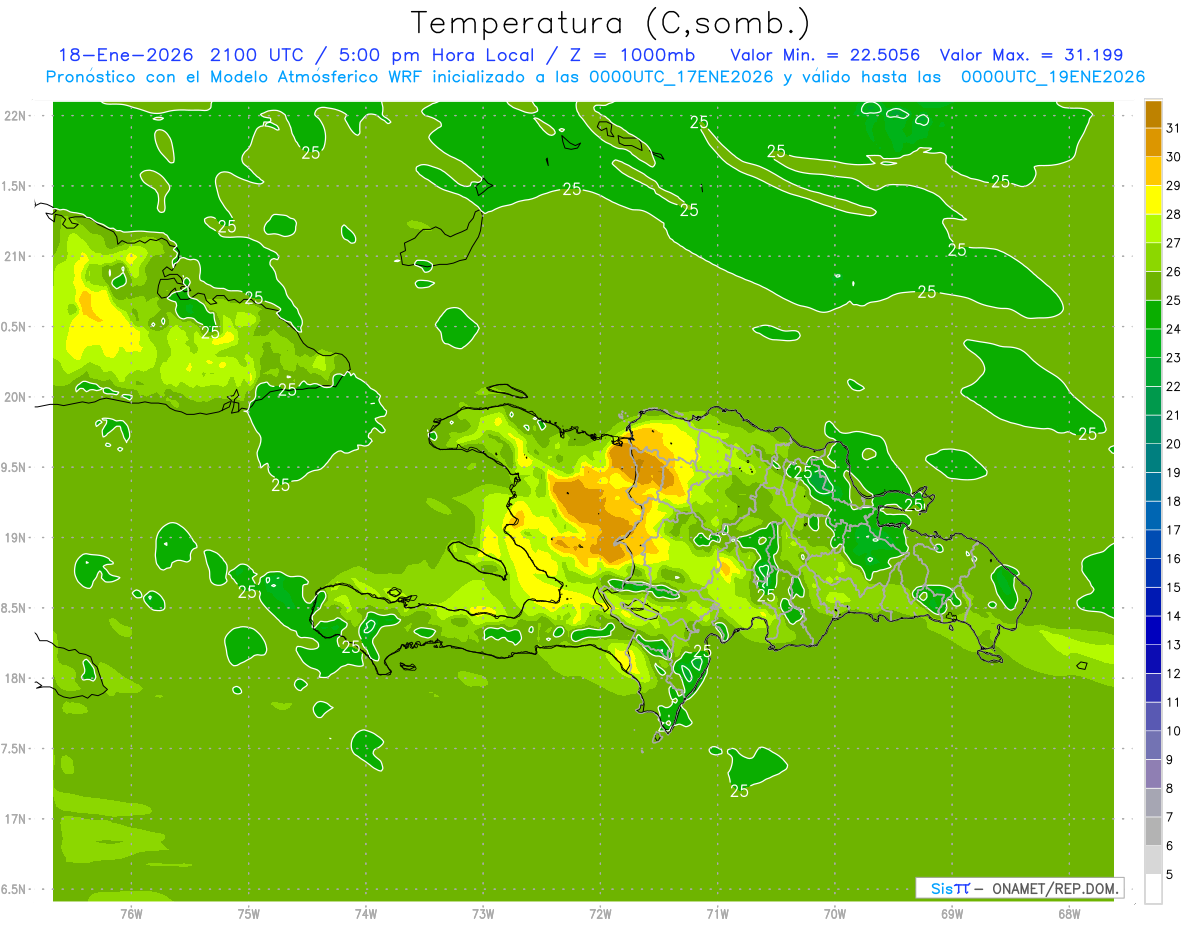
Task: Click the amber colorbar segment between 29 and 30
Action: (x=1153, y=171)
